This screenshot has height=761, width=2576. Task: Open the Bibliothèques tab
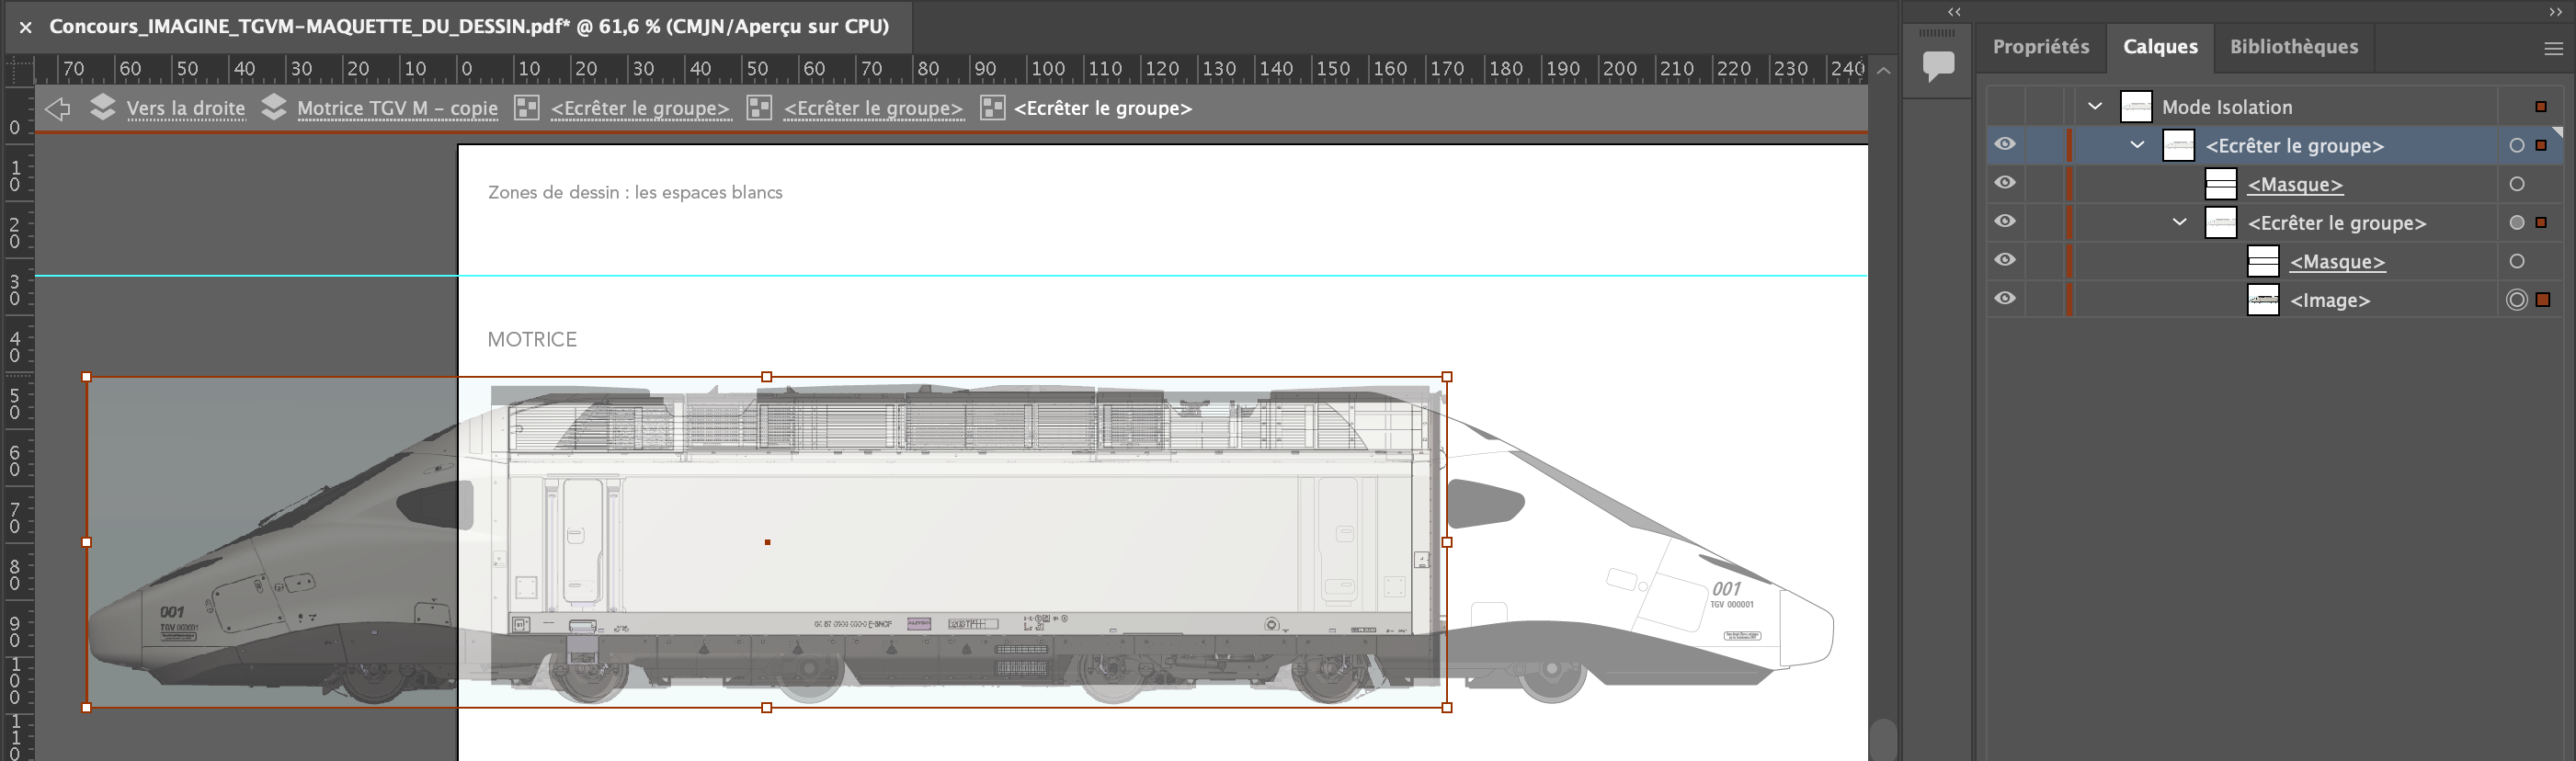click(x=2293, y=47)
